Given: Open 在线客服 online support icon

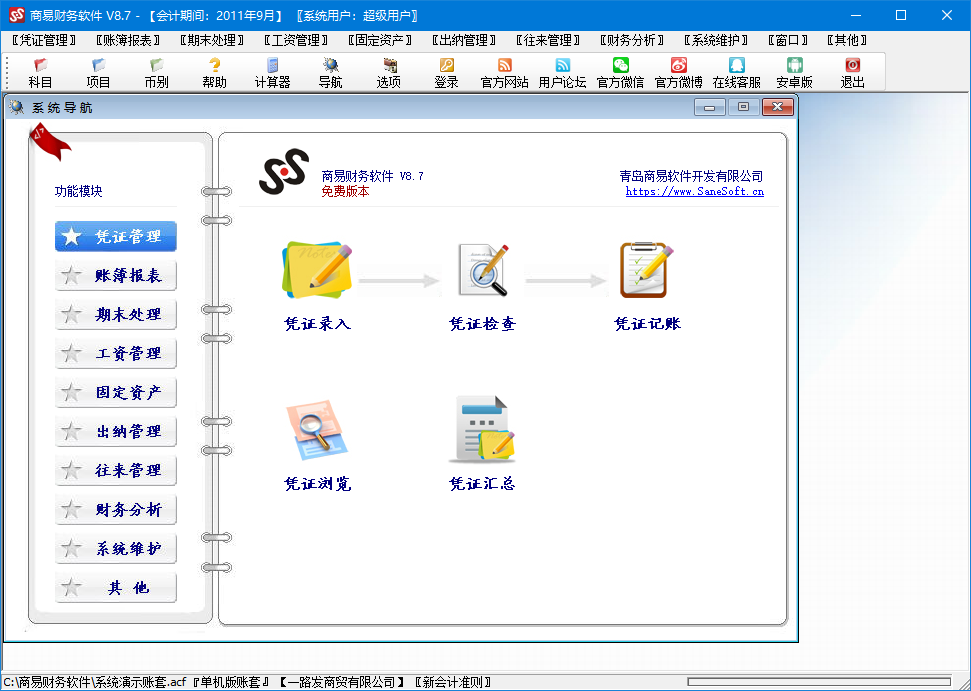Looking at the screenshot, I should click(736, 72).
